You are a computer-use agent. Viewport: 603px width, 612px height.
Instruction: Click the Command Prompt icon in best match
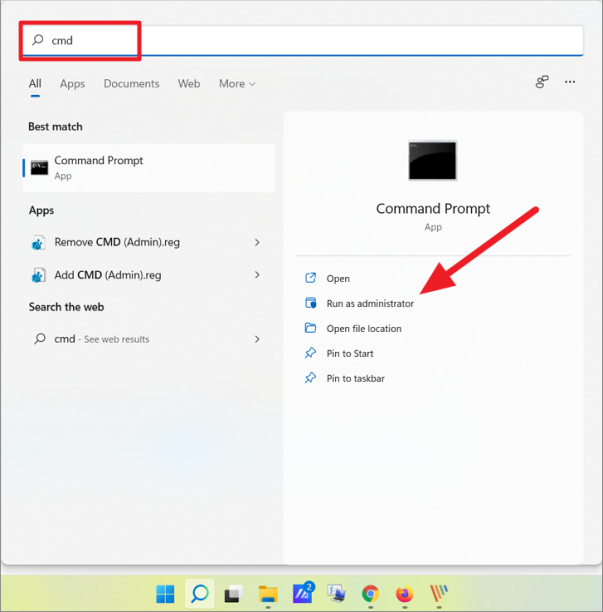(x=39, y=168)
